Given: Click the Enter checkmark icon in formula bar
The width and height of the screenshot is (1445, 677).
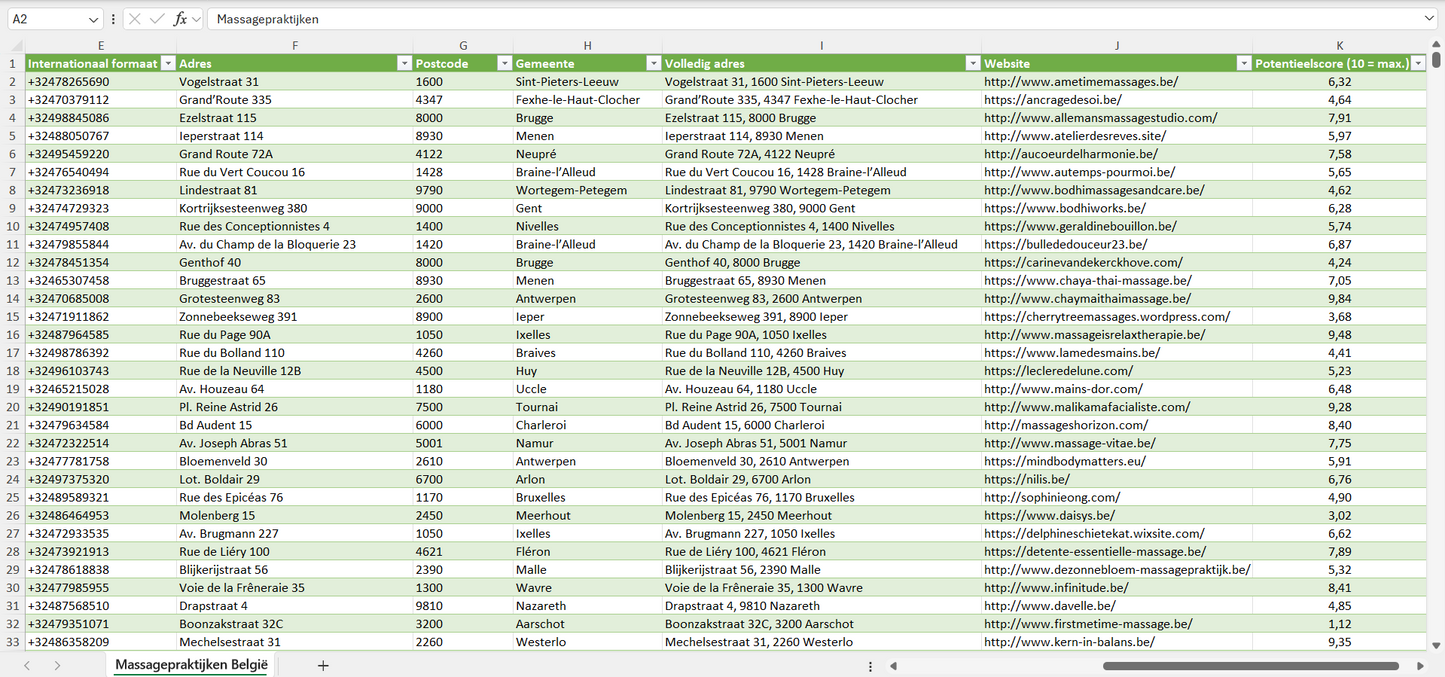Looking at the screenshot, I should 157,19.
